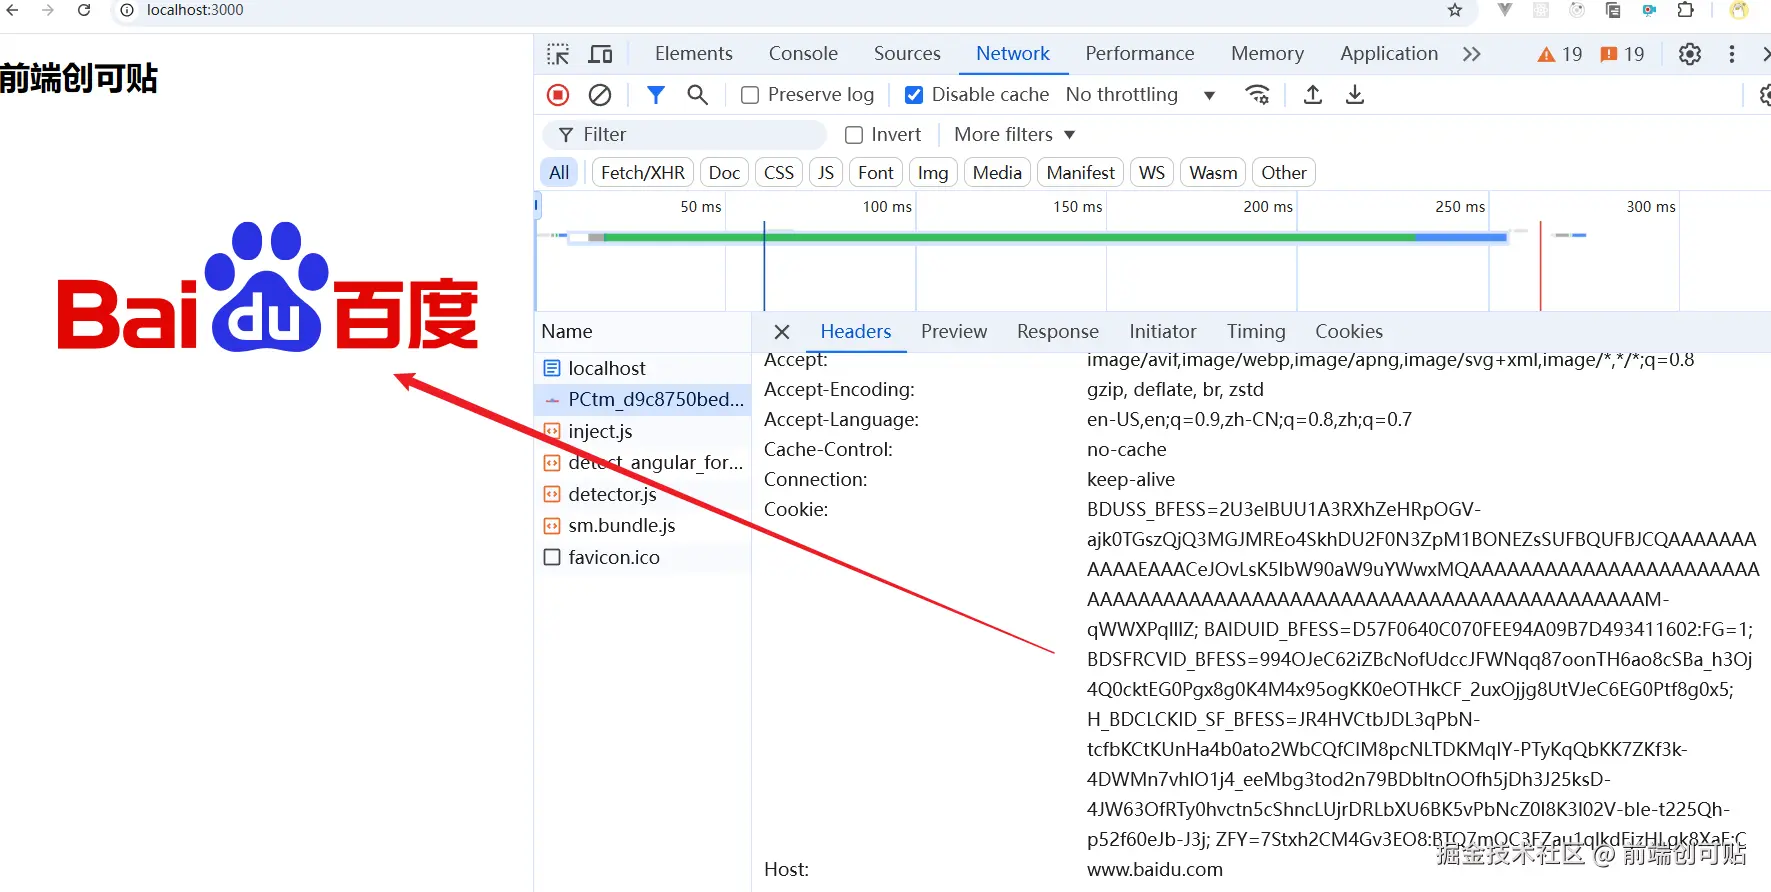
Task: Filter requests by Fetch/XHR
Action: tap(643, 173)
